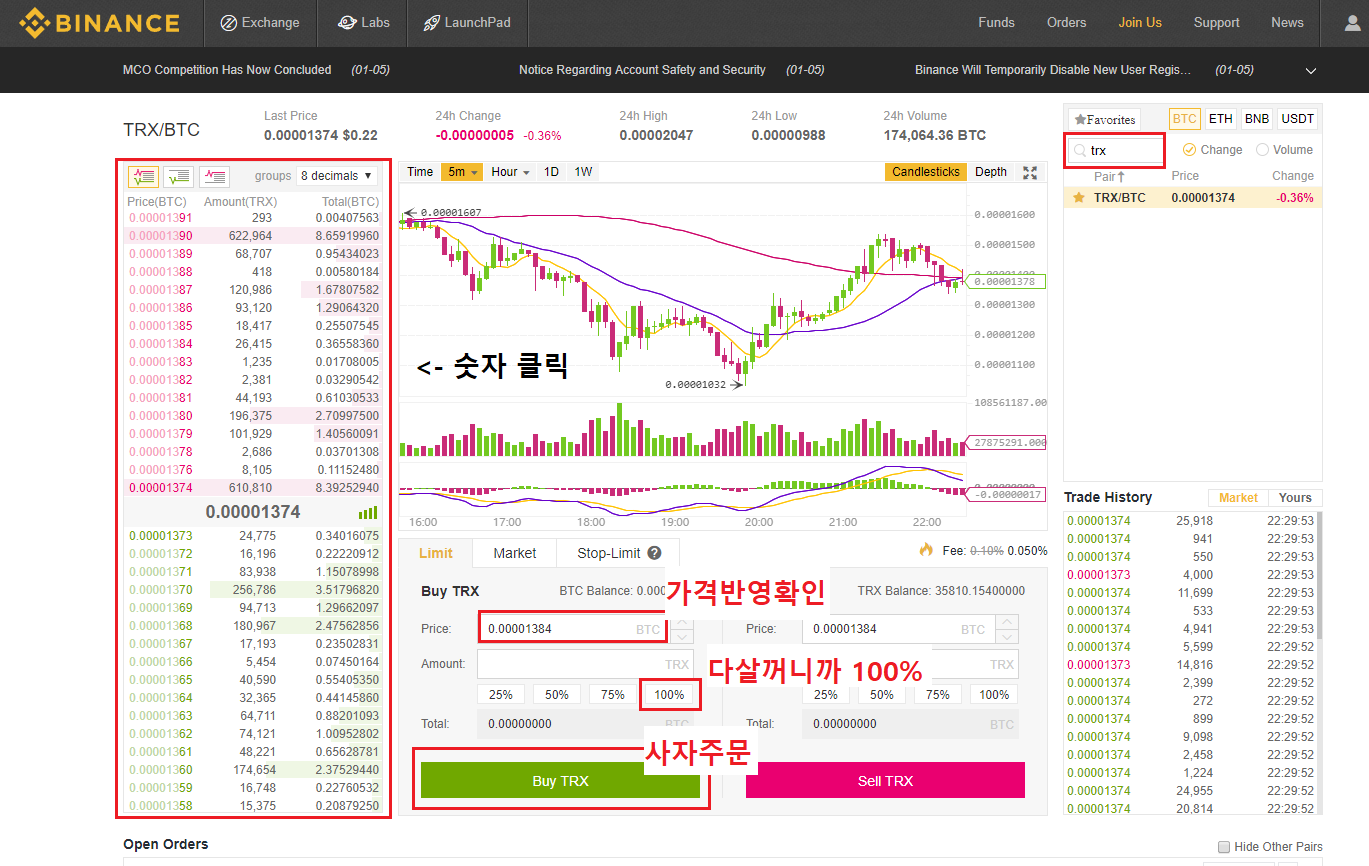Go to LaunchPad
The height and width of the screenshot is (866, 1369).
466,22
